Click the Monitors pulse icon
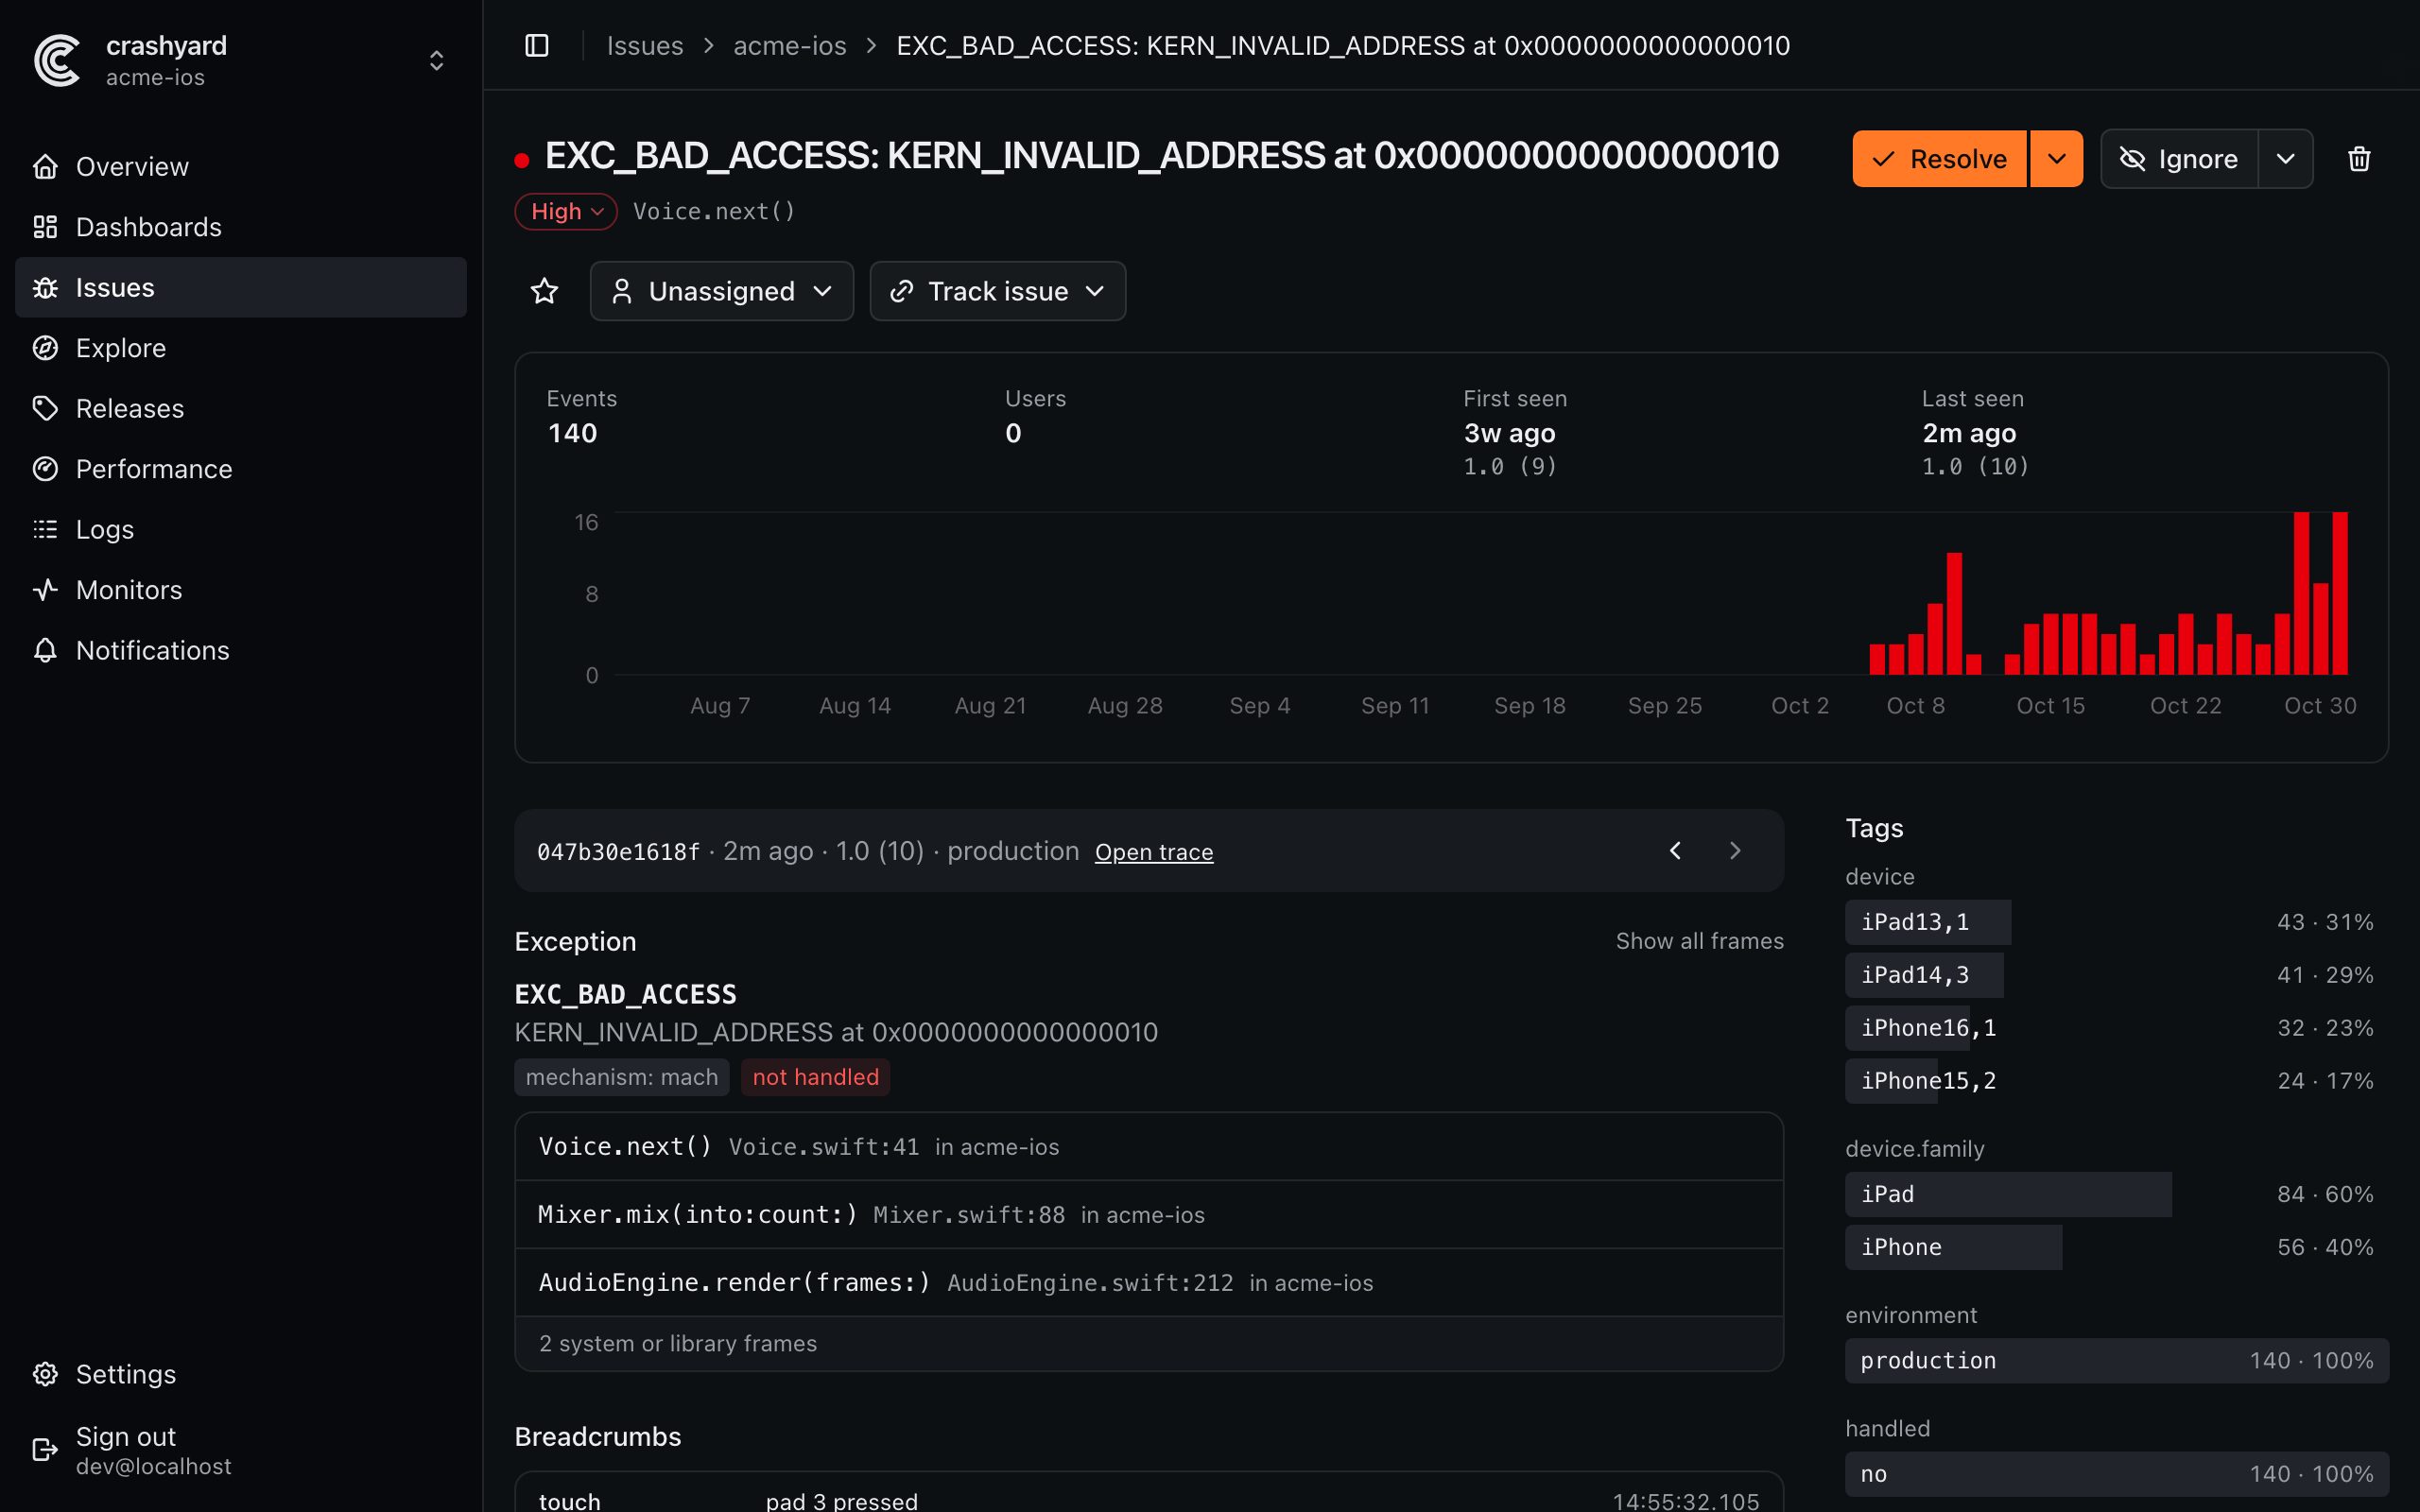The width and height of the screenshot is (2420, 1512). coord(45,590)
